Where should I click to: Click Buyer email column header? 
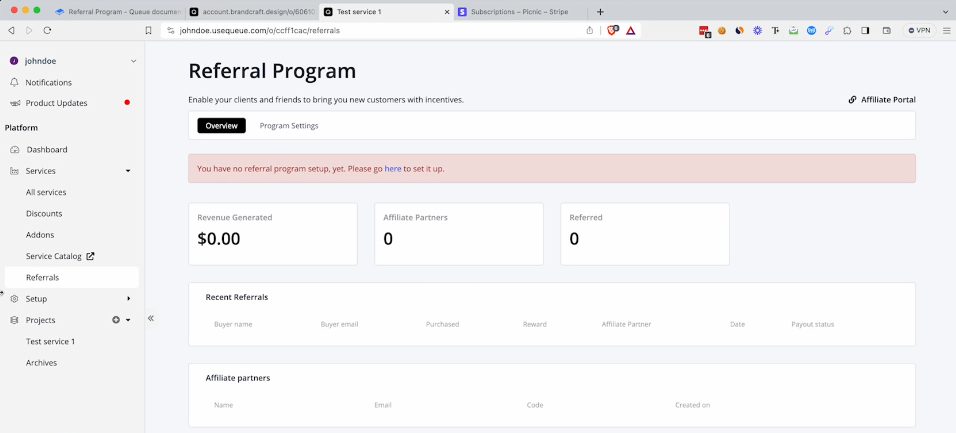coord(340,324)
